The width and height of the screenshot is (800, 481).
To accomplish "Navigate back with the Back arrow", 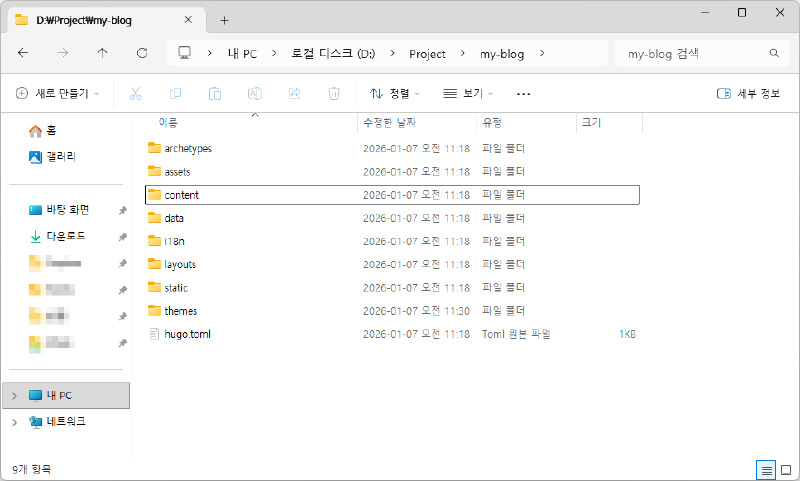I will [23, 53].
